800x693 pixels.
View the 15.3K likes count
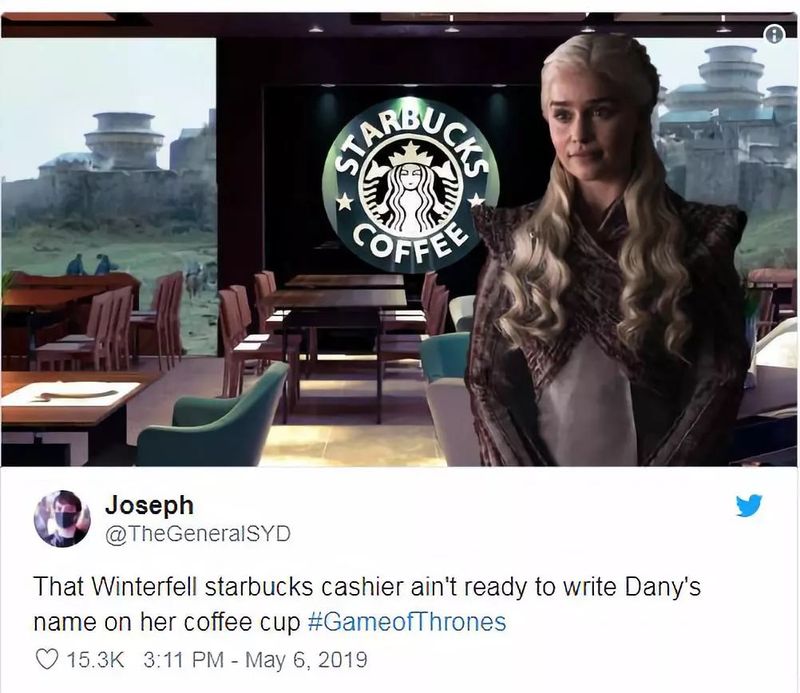pos(95,659)
